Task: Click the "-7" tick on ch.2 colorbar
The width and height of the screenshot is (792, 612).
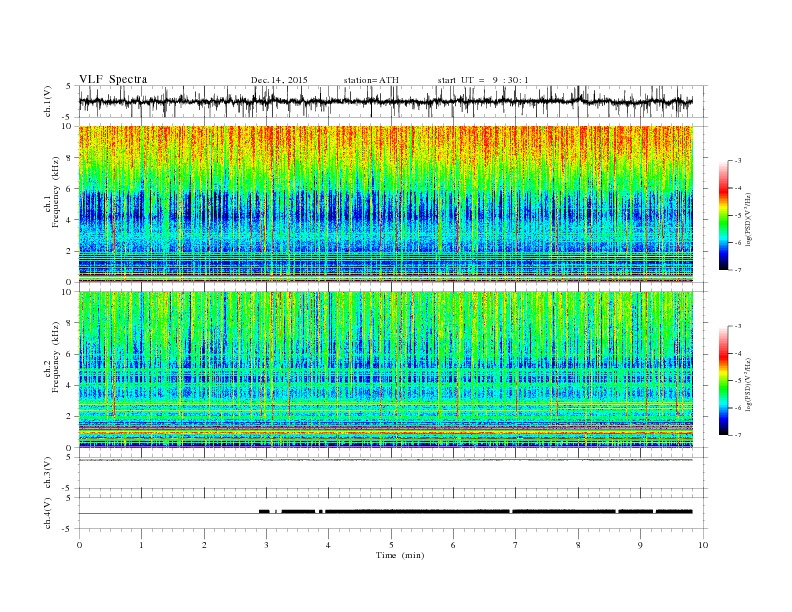Action: pos(738,435)
